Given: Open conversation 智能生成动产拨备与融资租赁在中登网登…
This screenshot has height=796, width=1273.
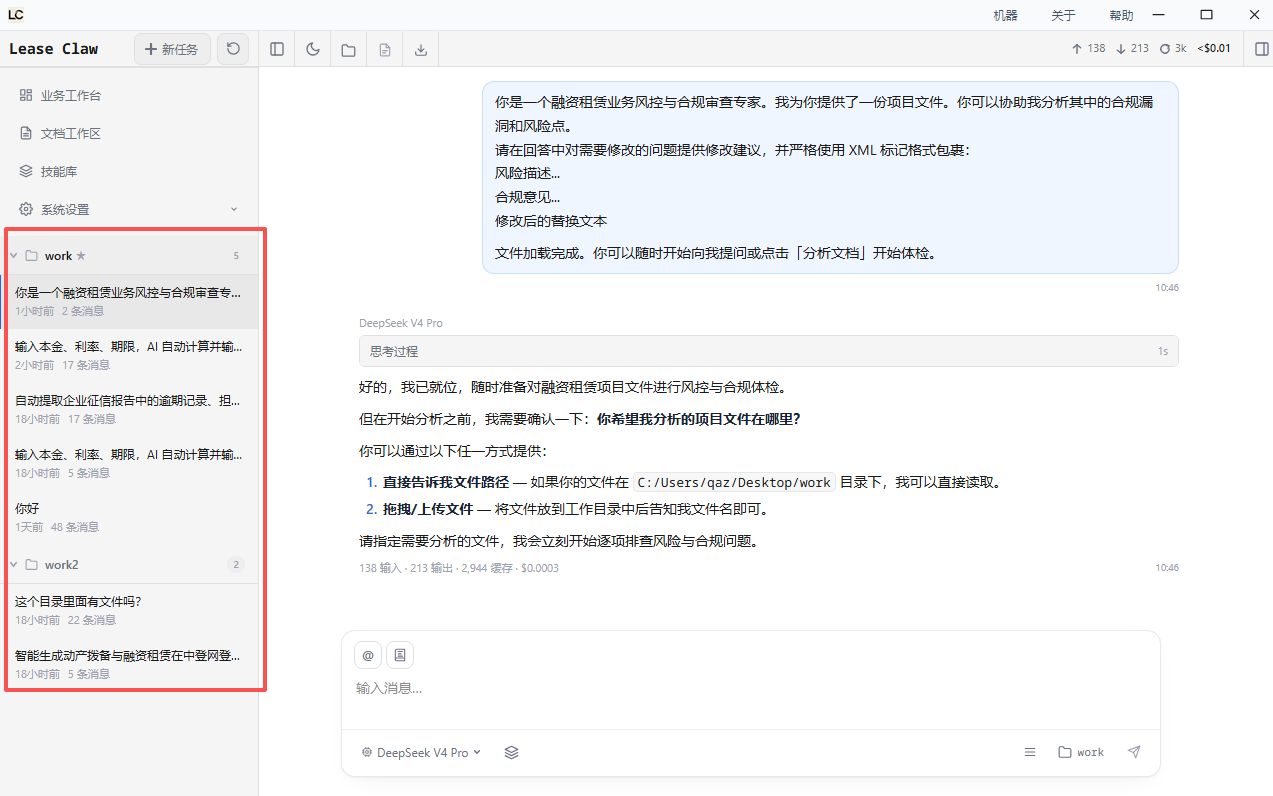Looking at the screenshot, I should tap(129, 665).
